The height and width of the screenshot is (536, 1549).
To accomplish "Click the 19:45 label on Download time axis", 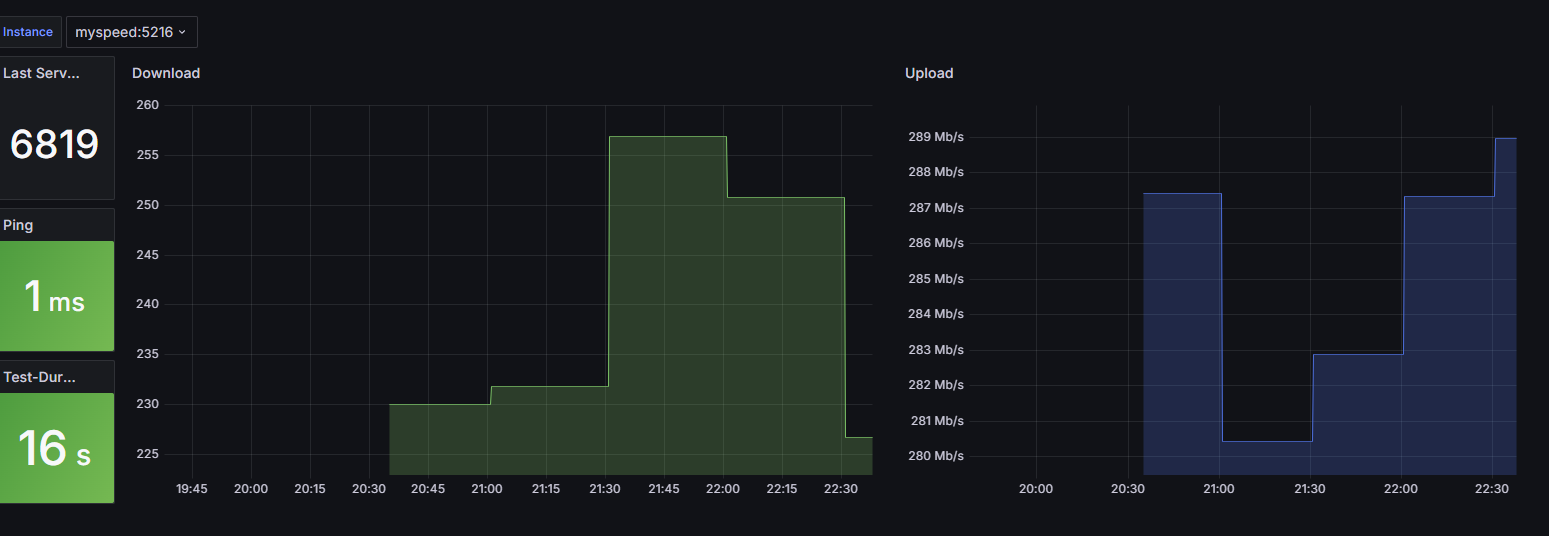I will [x=192, y=489].
